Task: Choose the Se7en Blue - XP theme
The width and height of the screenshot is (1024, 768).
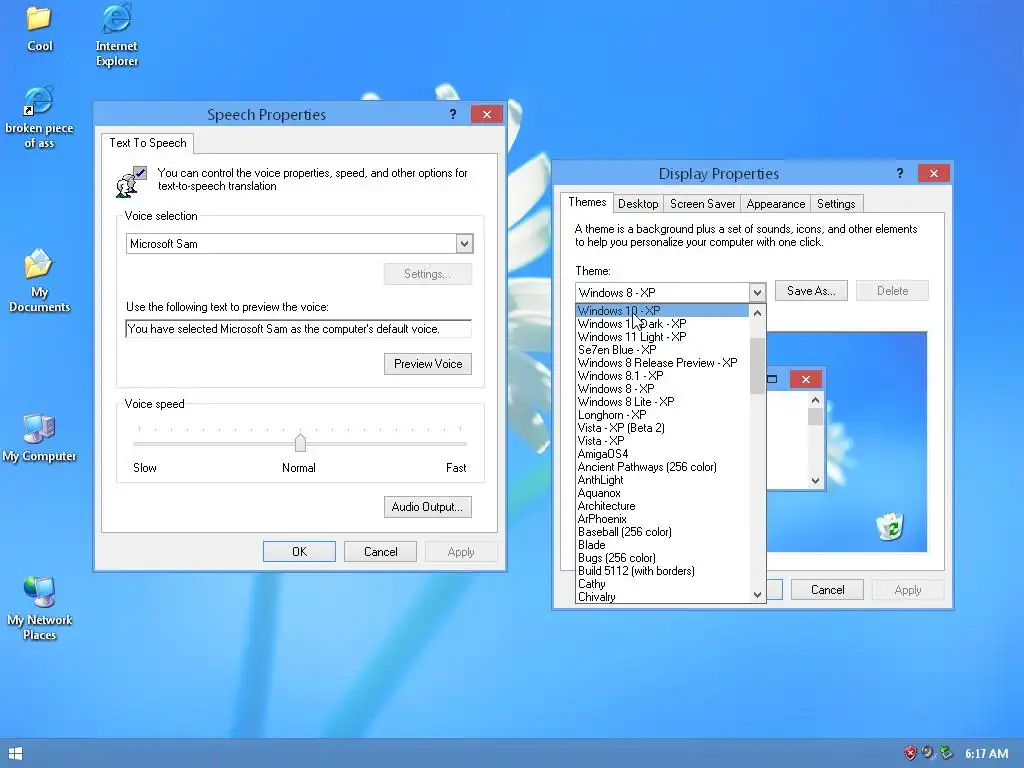Action: (662, 350)
